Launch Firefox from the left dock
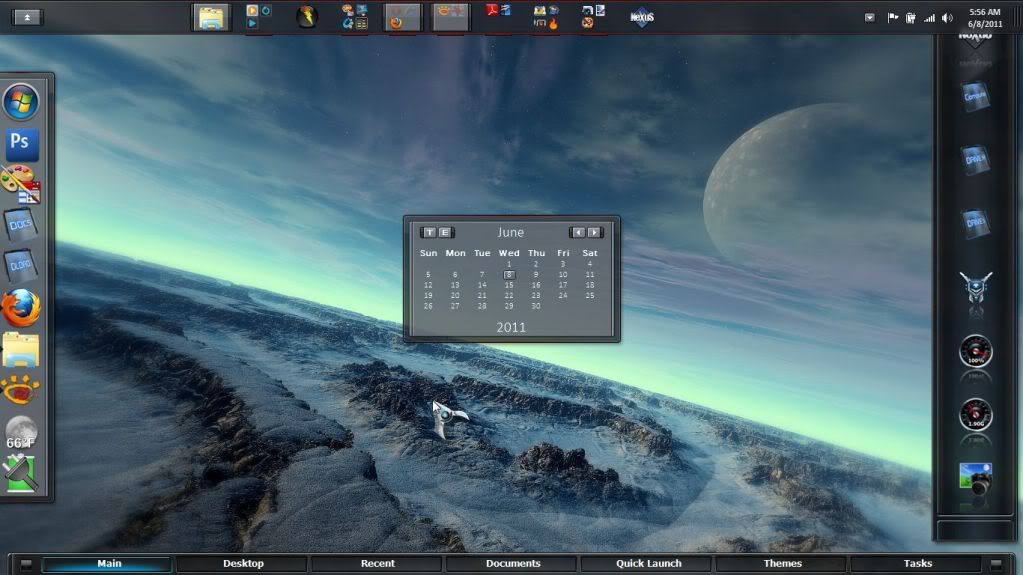Viewport: 1023px width, 575px height. pos(21,307)
